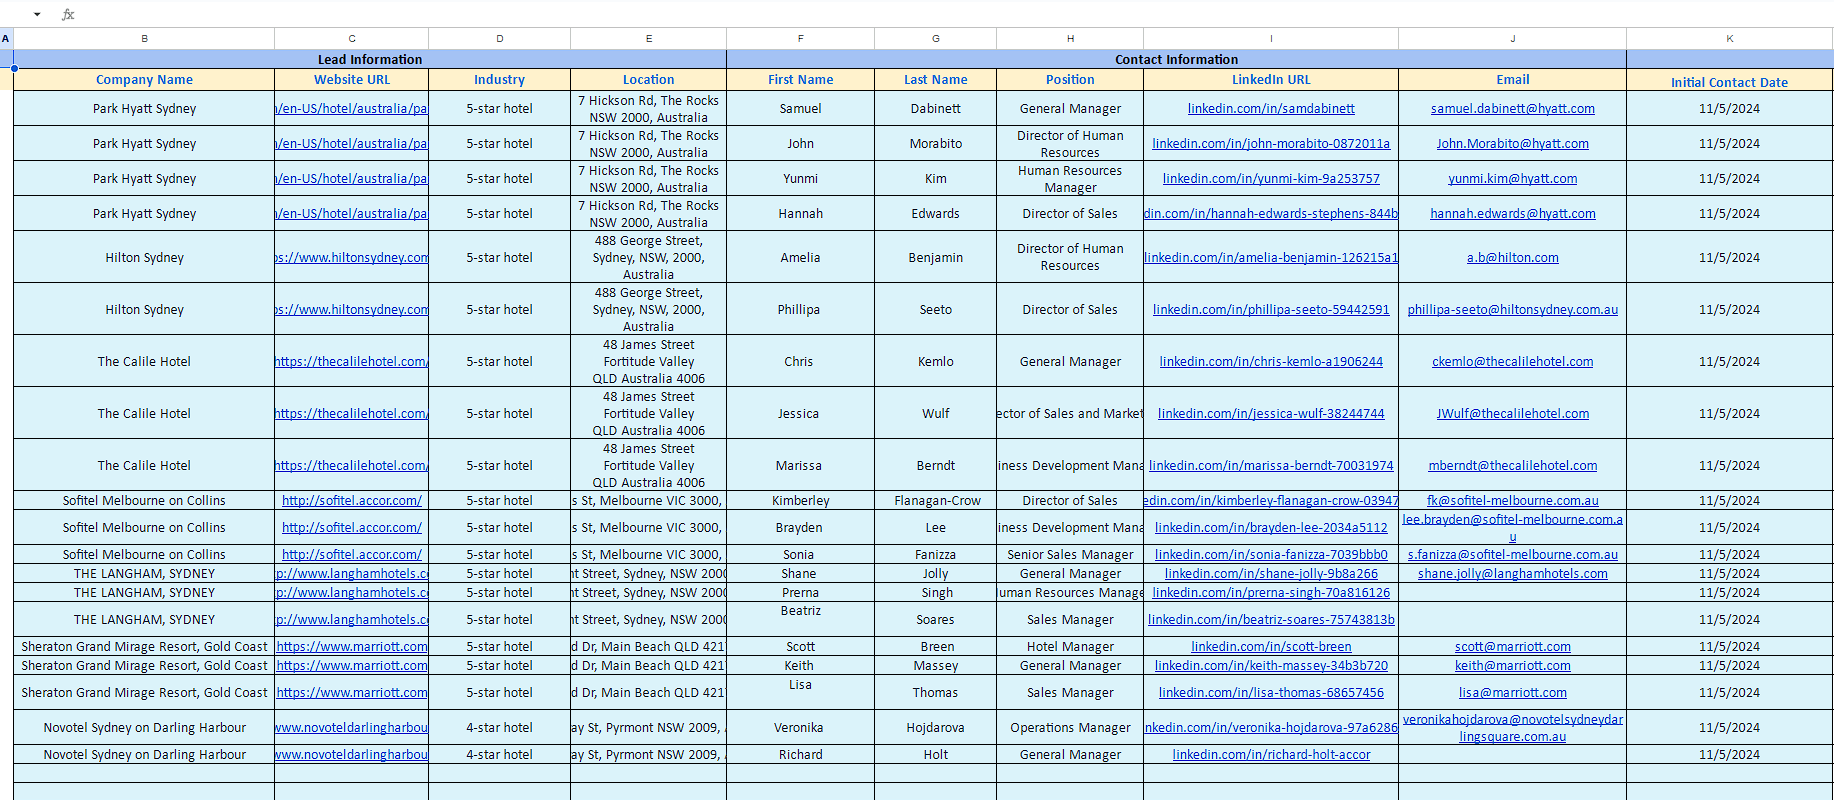Click the s.fanizza@sofitel-melbourne.com.au email link
1834x800 pixels.
point(1513,555)
